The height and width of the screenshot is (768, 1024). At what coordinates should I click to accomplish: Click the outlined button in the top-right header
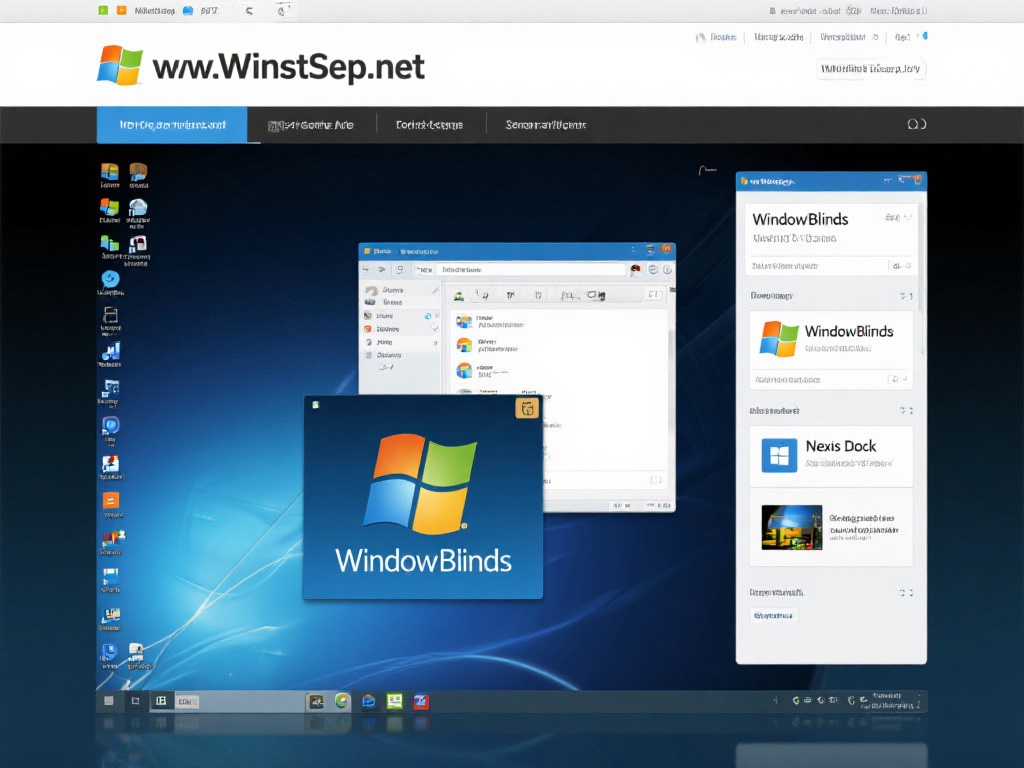coord(870,69)
